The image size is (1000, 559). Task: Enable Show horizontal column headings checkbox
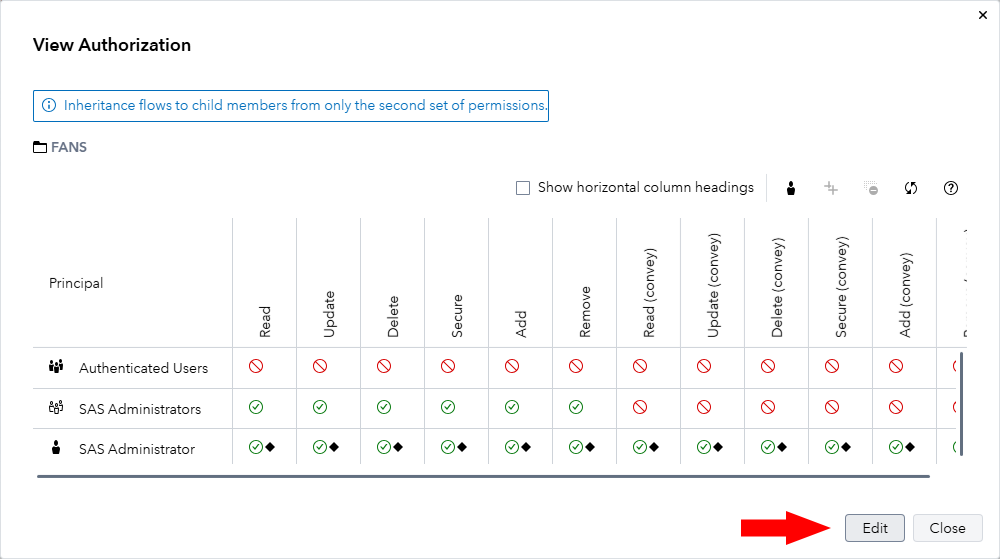pyautogui.click(x=522, y=188)
